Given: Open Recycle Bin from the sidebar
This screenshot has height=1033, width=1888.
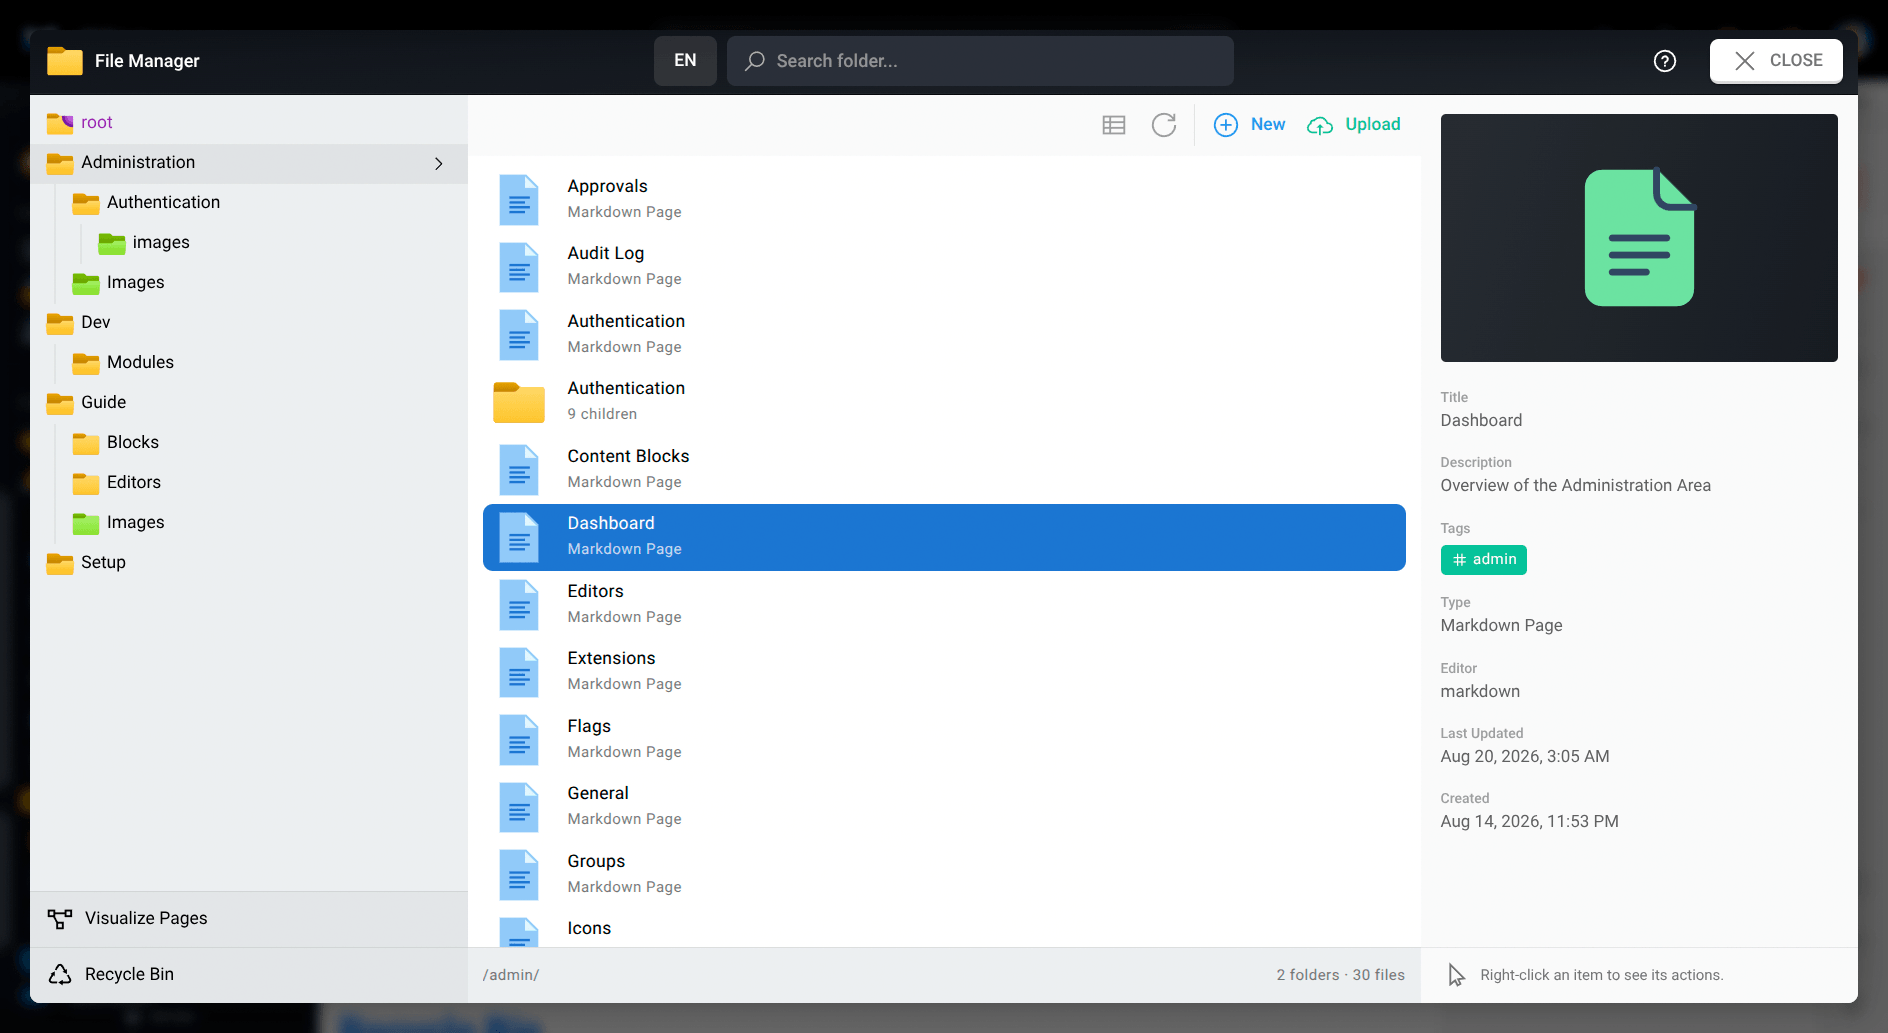Looking at the screenshot, I should 249,974.
